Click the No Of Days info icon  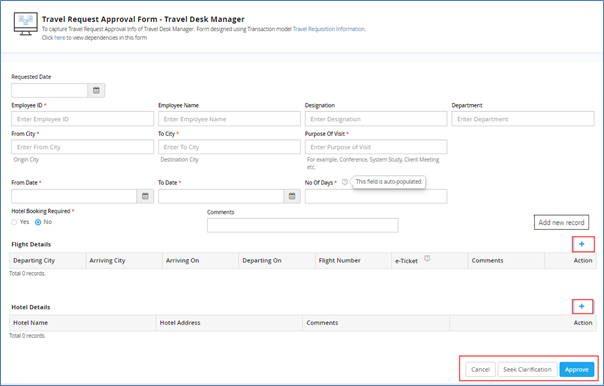[345, 182]
